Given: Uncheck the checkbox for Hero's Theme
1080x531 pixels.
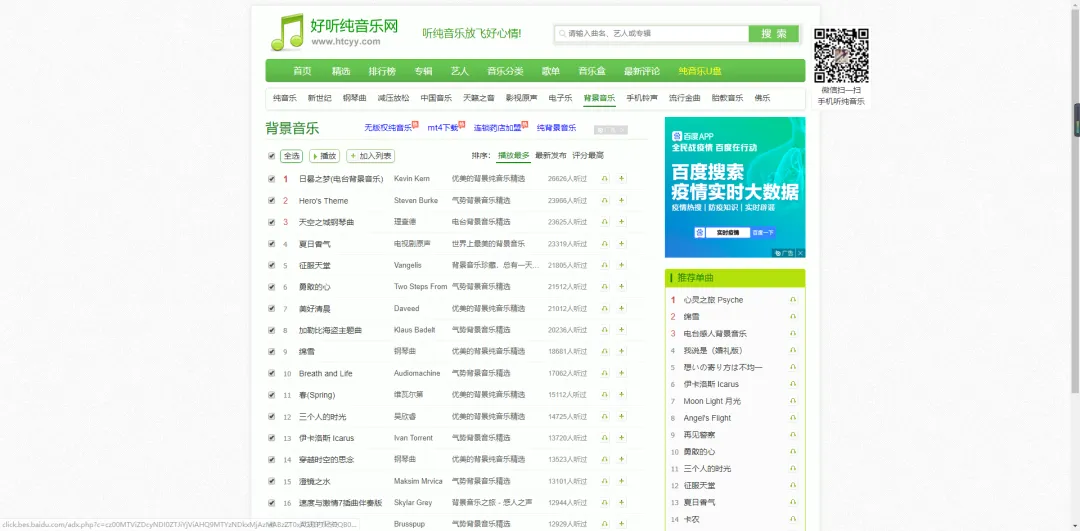Looking at the screenshot, I should click(272, 200).
